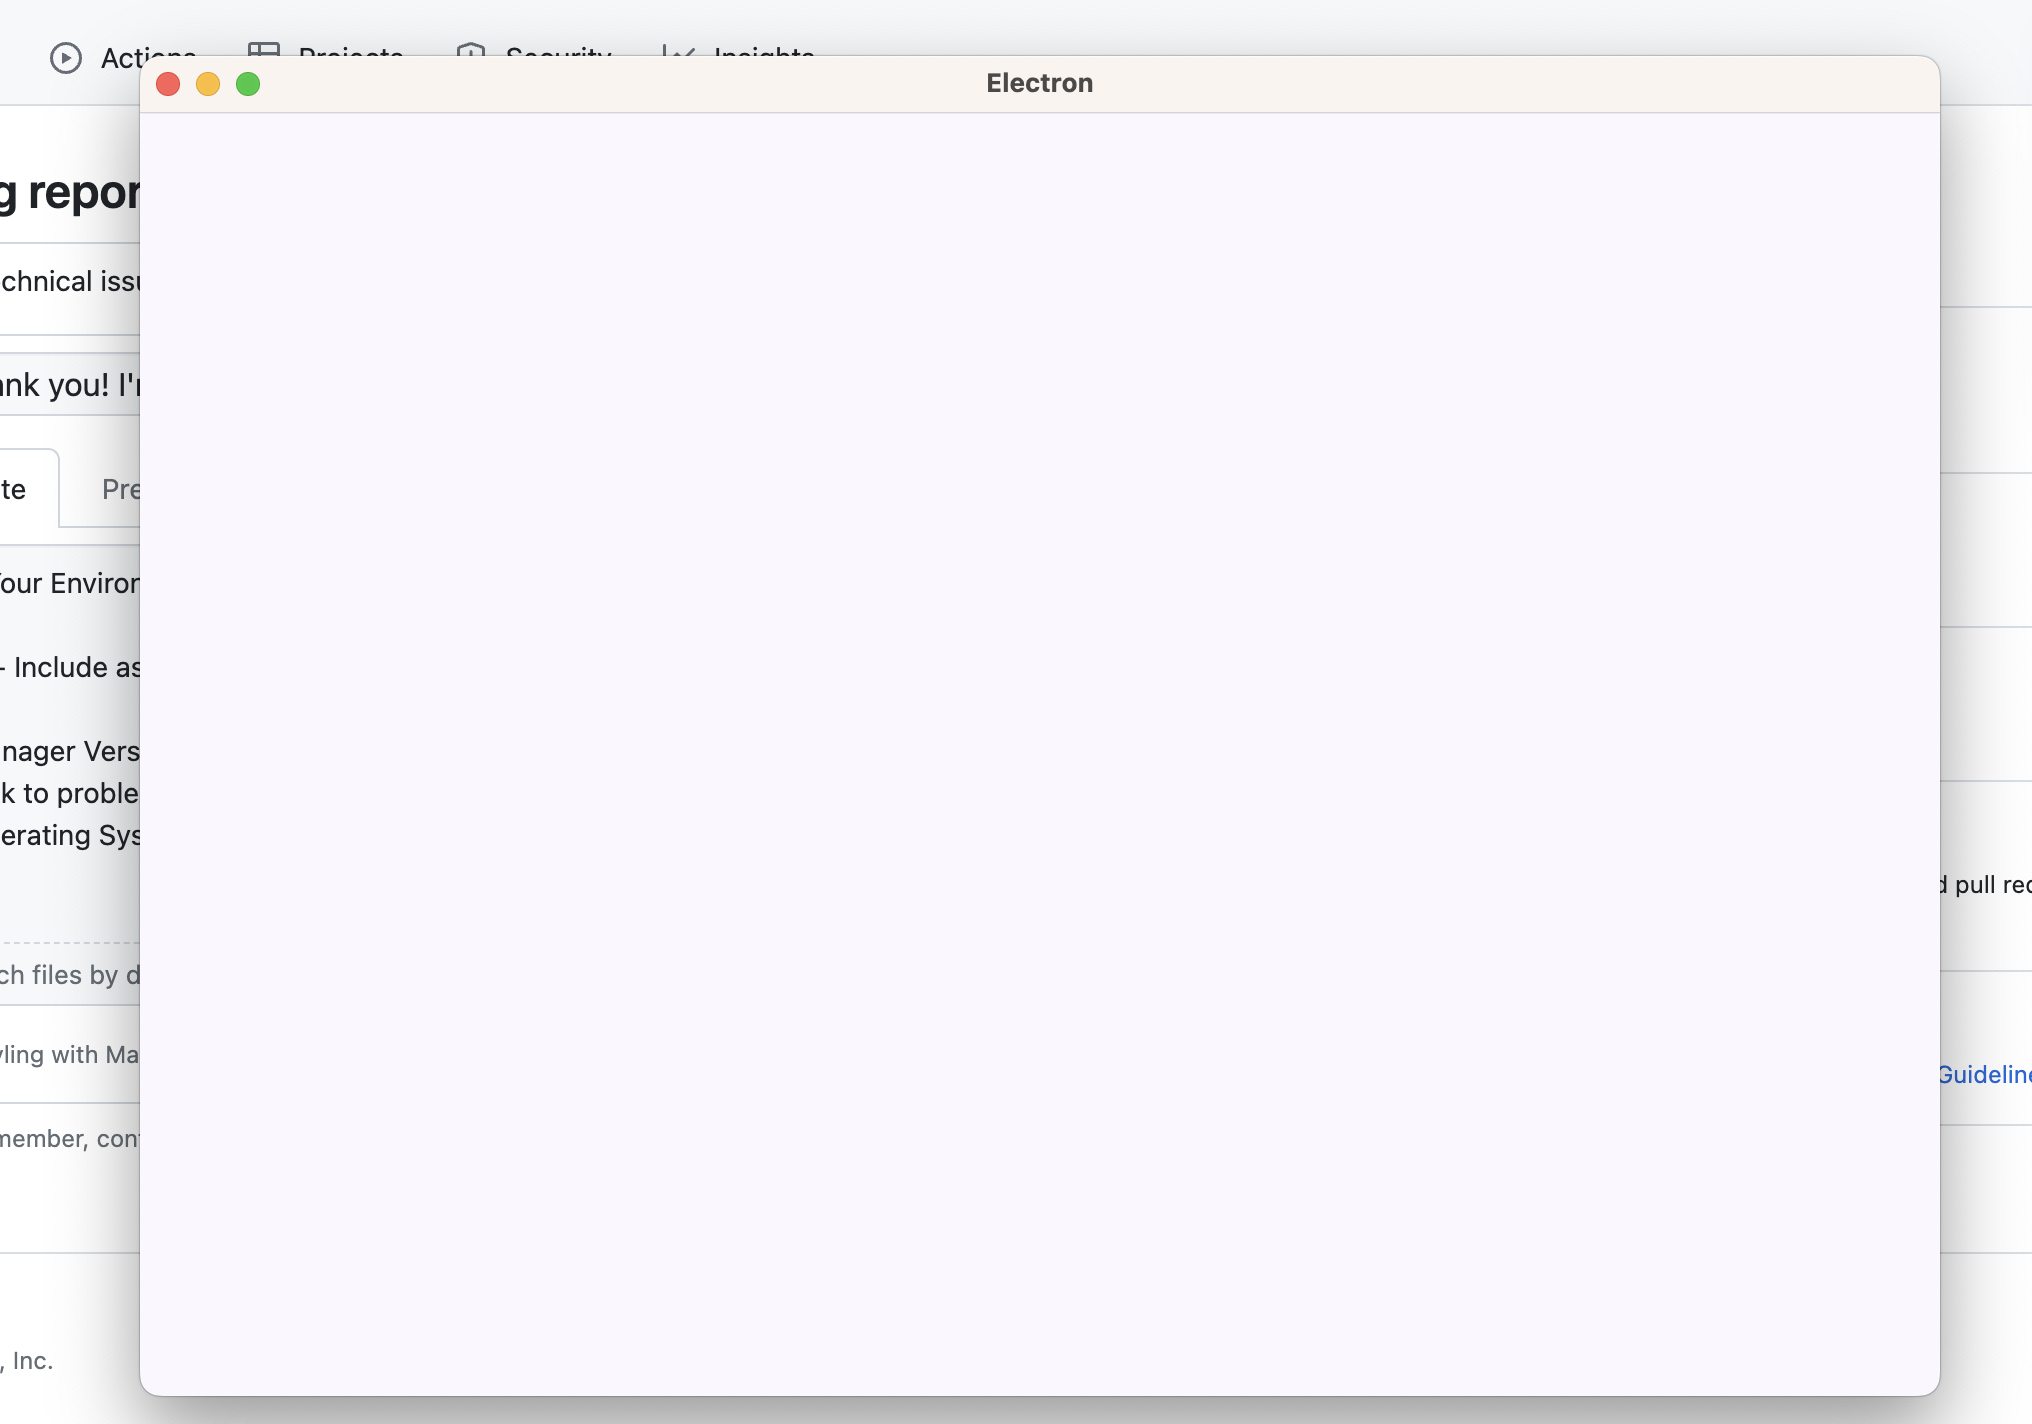The height and width of the screenshot is (1424, 2032).
Task: Click the Electron window title bar
Action: tap(1038, 83)
